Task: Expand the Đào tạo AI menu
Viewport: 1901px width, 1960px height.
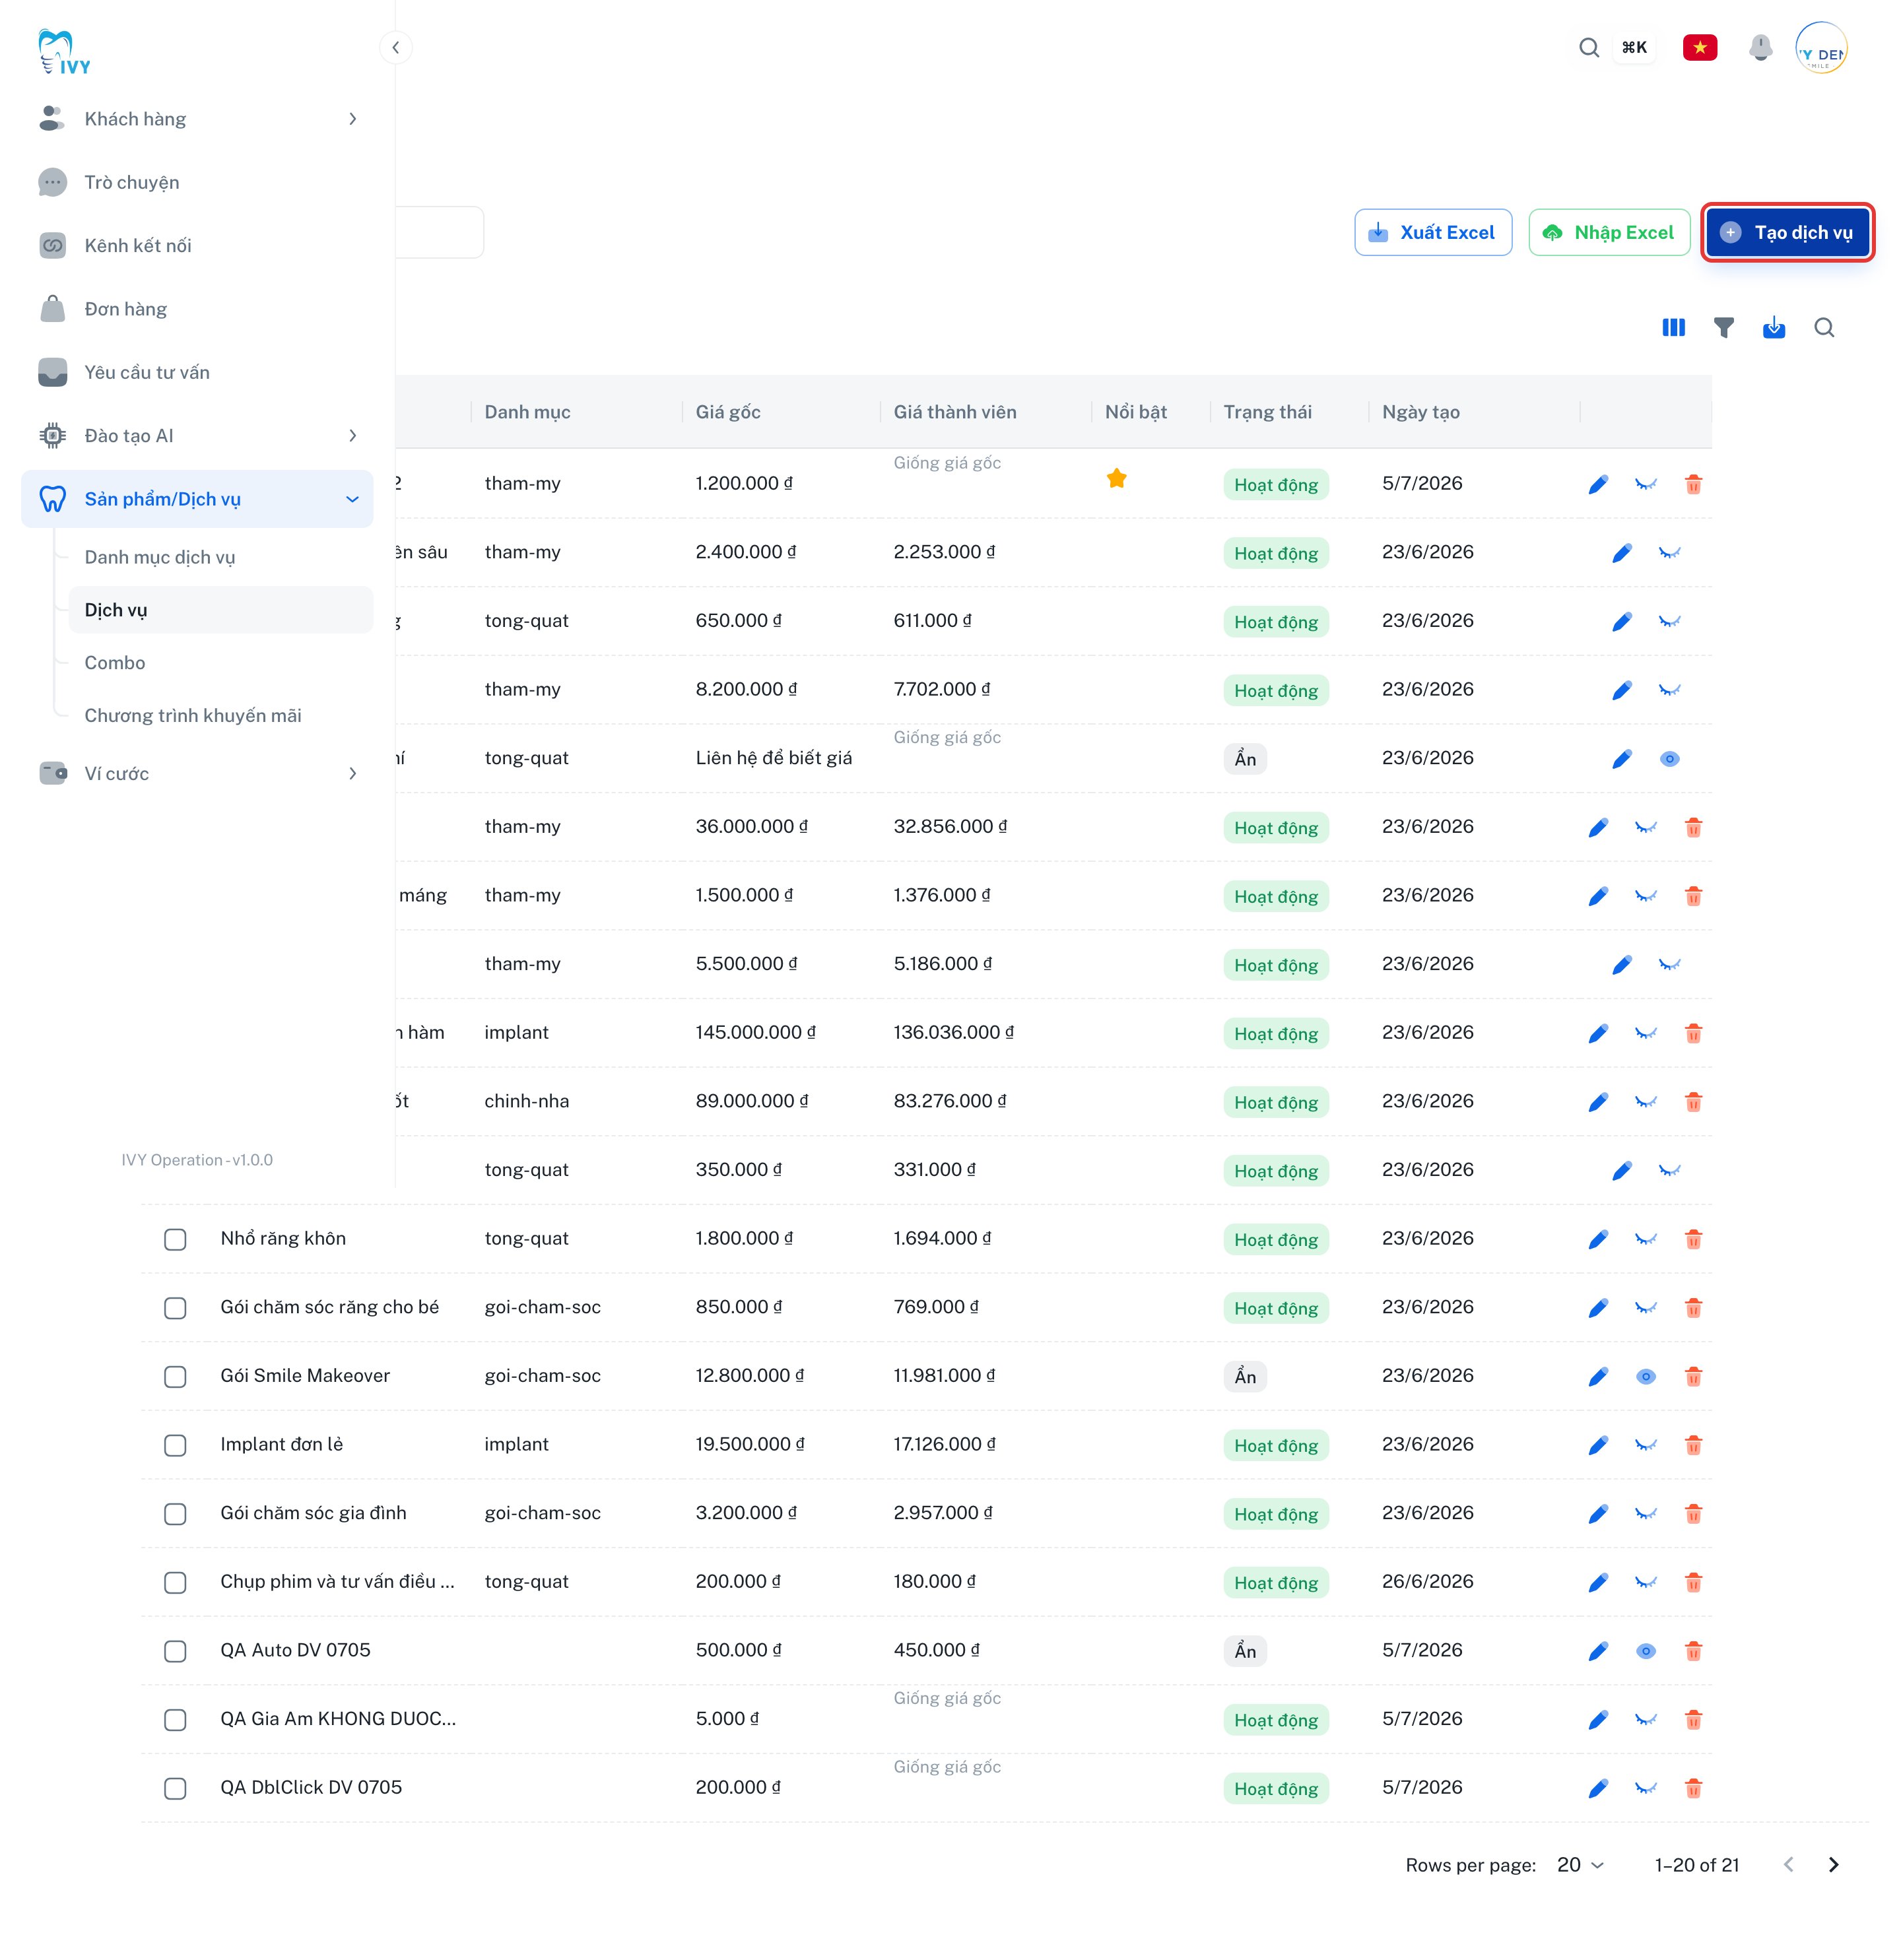Action: tap(197, 435)
